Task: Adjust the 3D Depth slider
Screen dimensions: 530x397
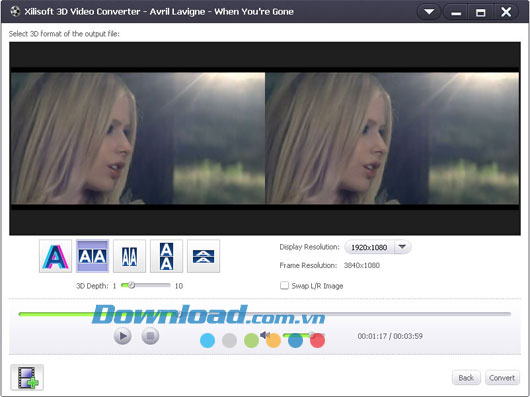Action: coord(146,286)
